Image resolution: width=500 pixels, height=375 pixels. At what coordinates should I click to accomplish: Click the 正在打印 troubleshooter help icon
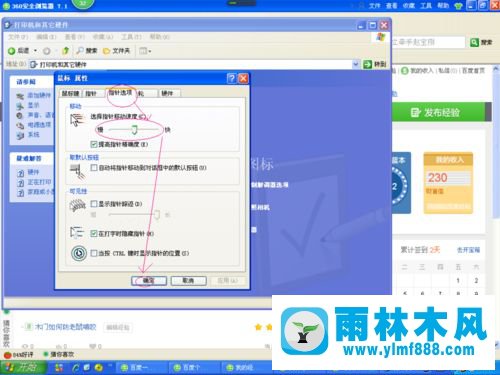click(21, 183)
